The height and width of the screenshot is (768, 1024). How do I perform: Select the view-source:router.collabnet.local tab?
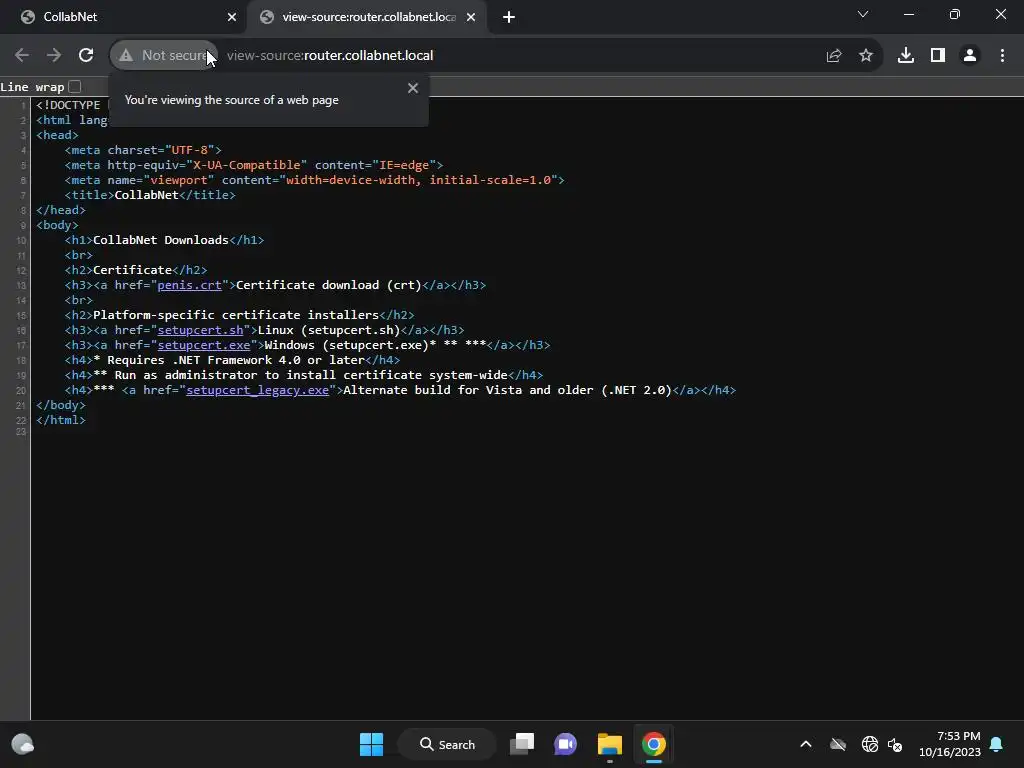click(x=369, y=17)
